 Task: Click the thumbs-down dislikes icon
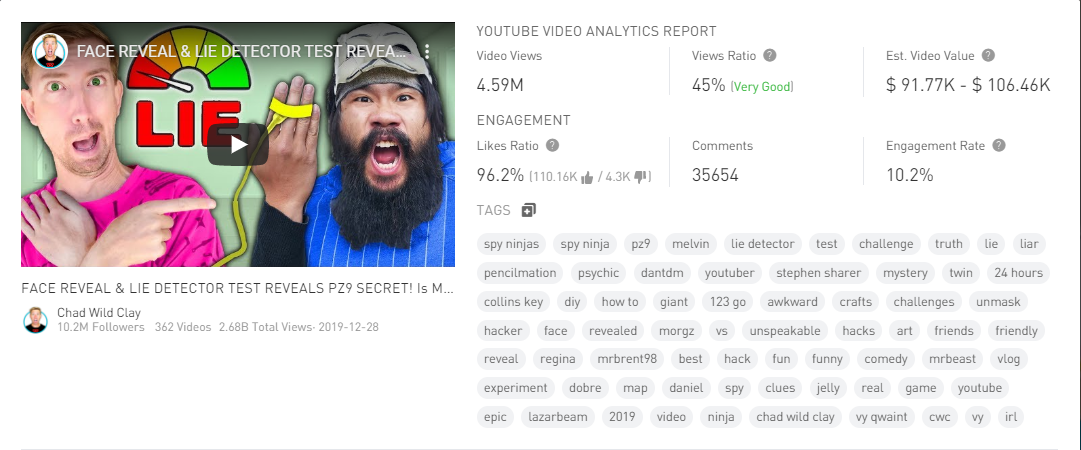pyautogui.click(x=640, y=177)
